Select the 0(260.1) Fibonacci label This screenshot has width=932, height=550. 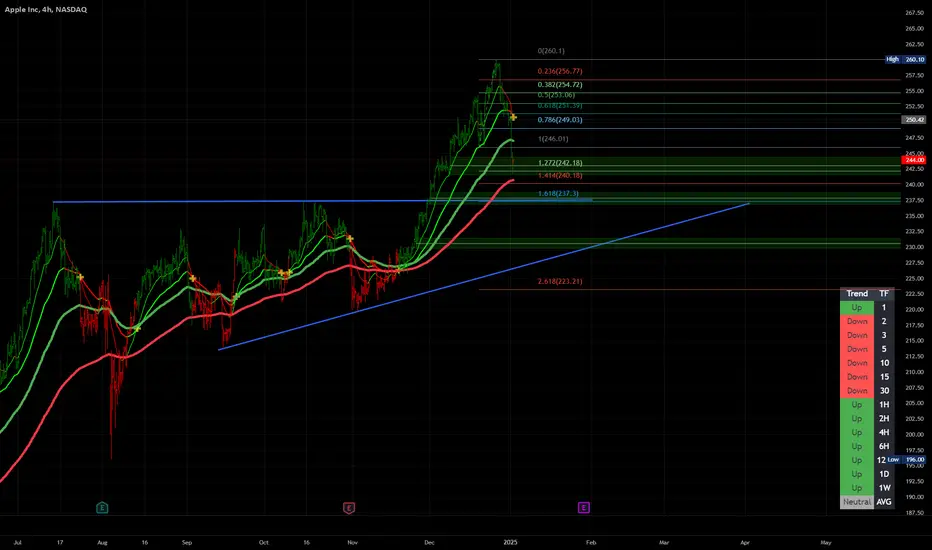(x=551, y=51)
